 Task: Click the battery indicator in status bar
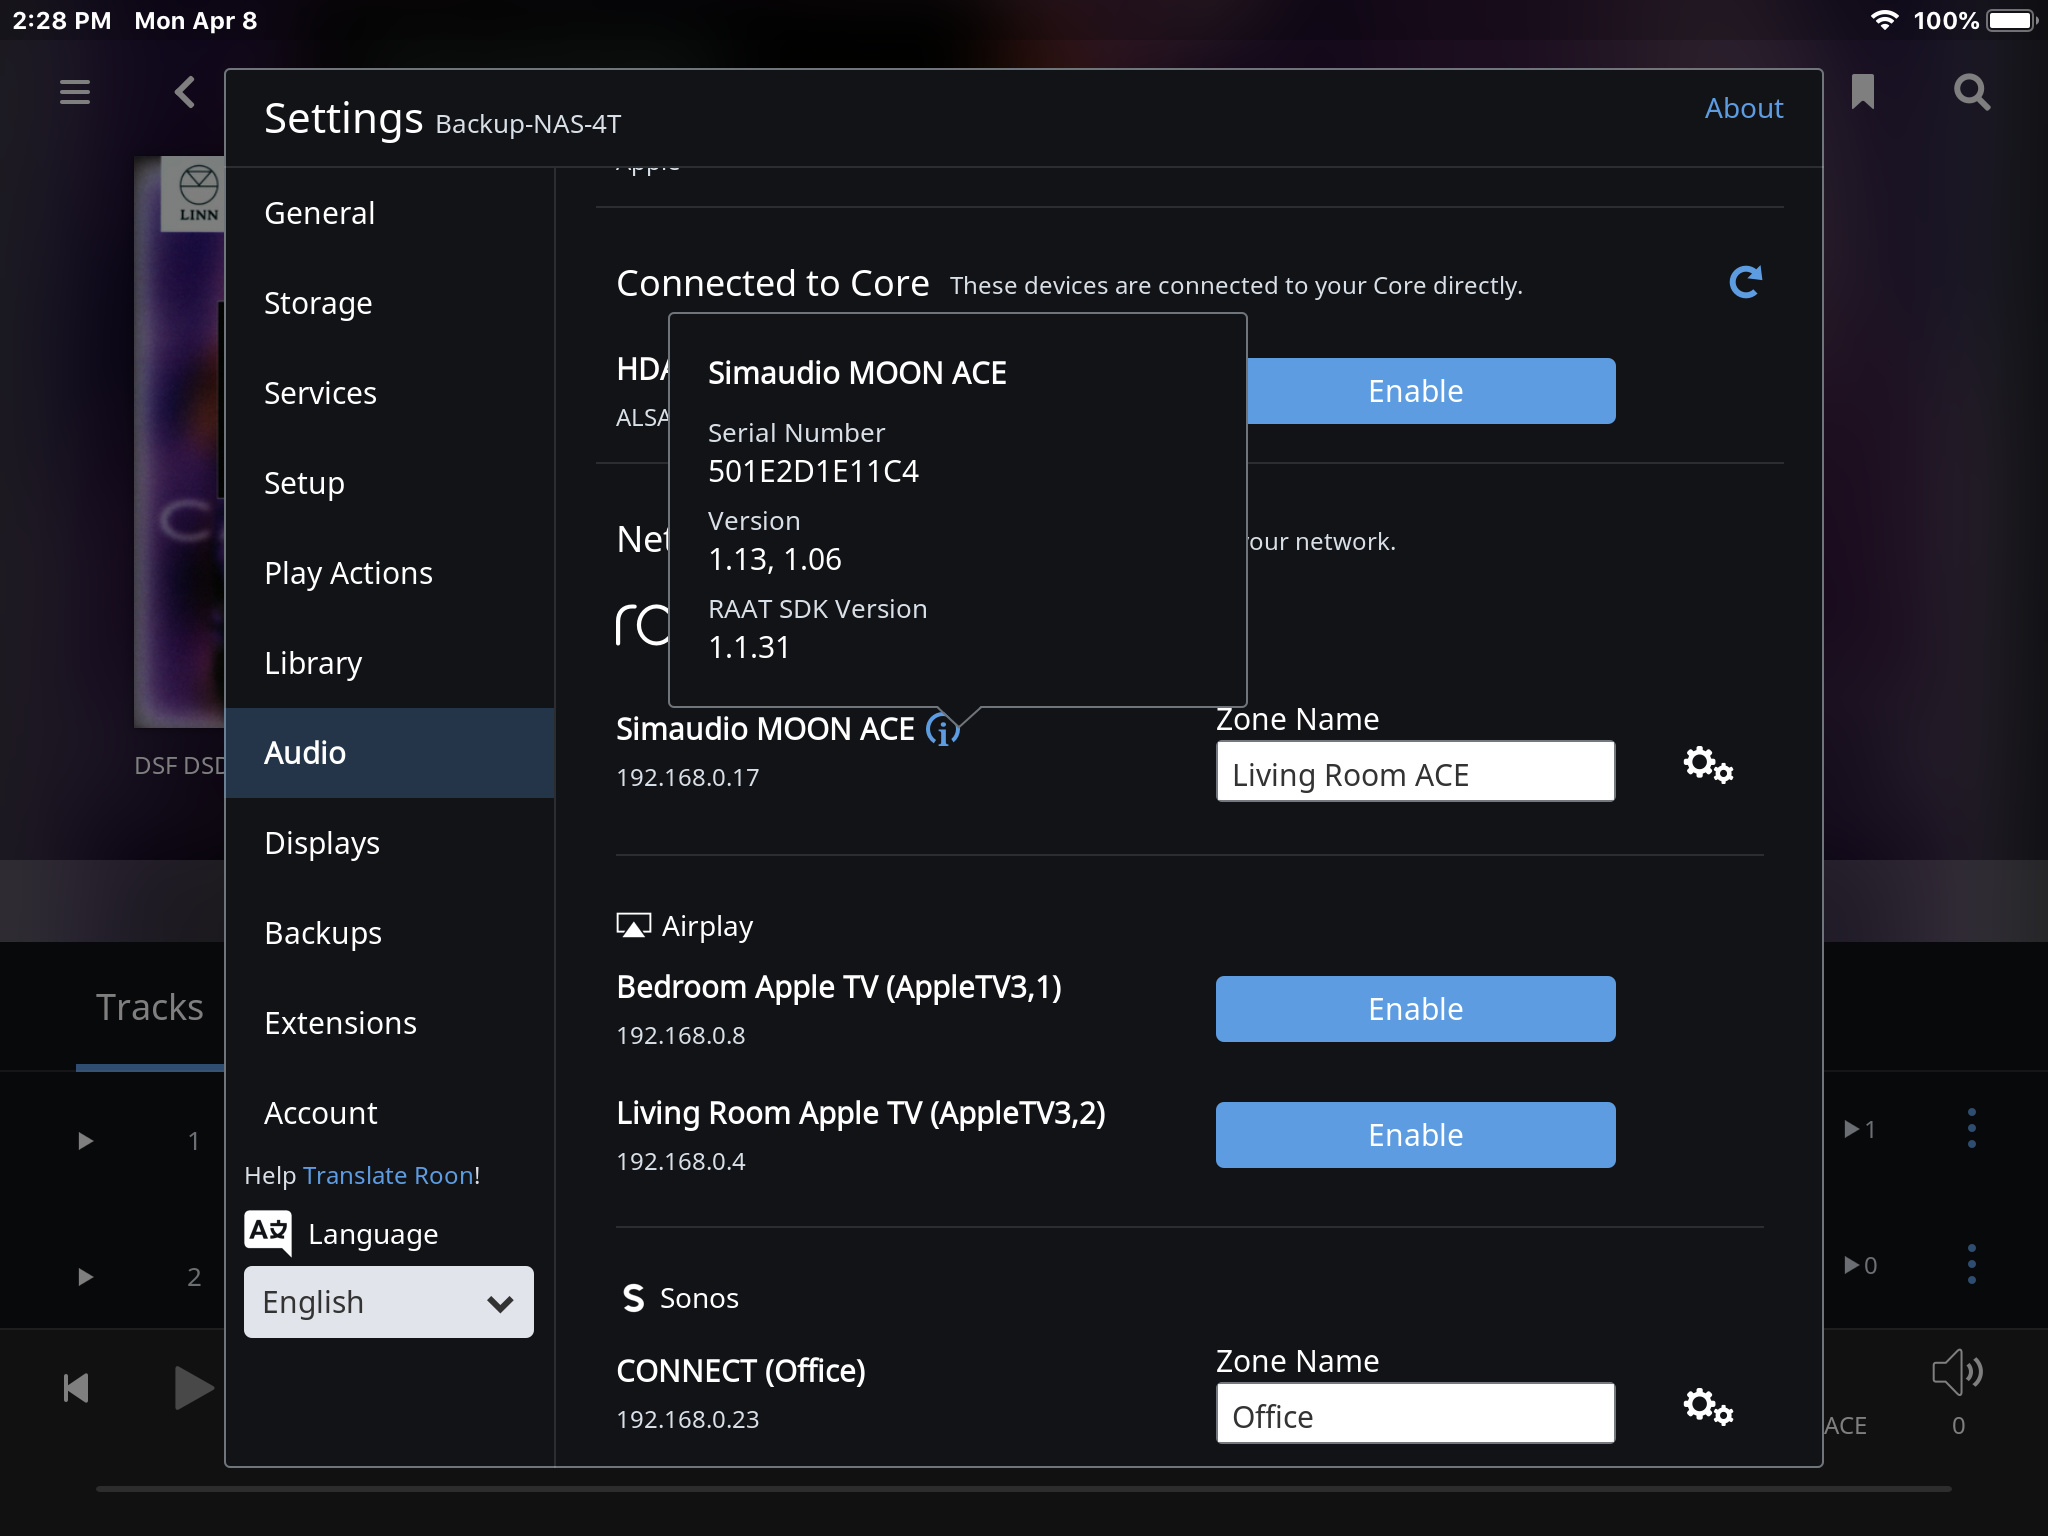2011,20
